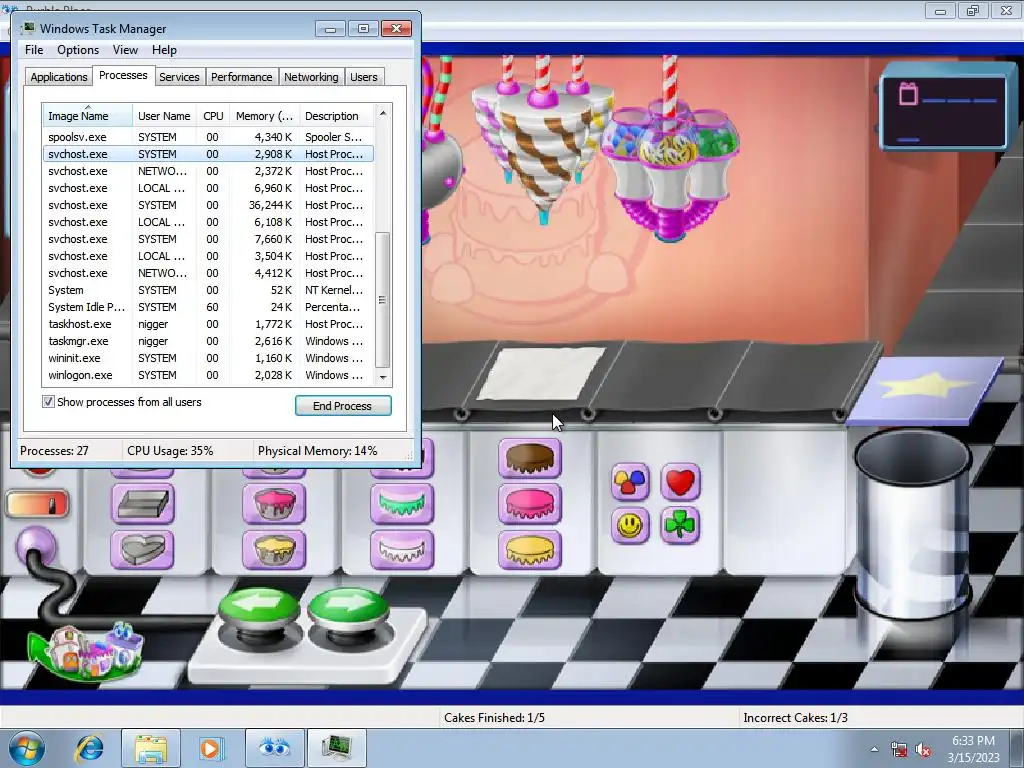Click the taskbar clock showing 6:33 PM
This screenshot has height=768, width=1024.
click(x=973, y=749)
